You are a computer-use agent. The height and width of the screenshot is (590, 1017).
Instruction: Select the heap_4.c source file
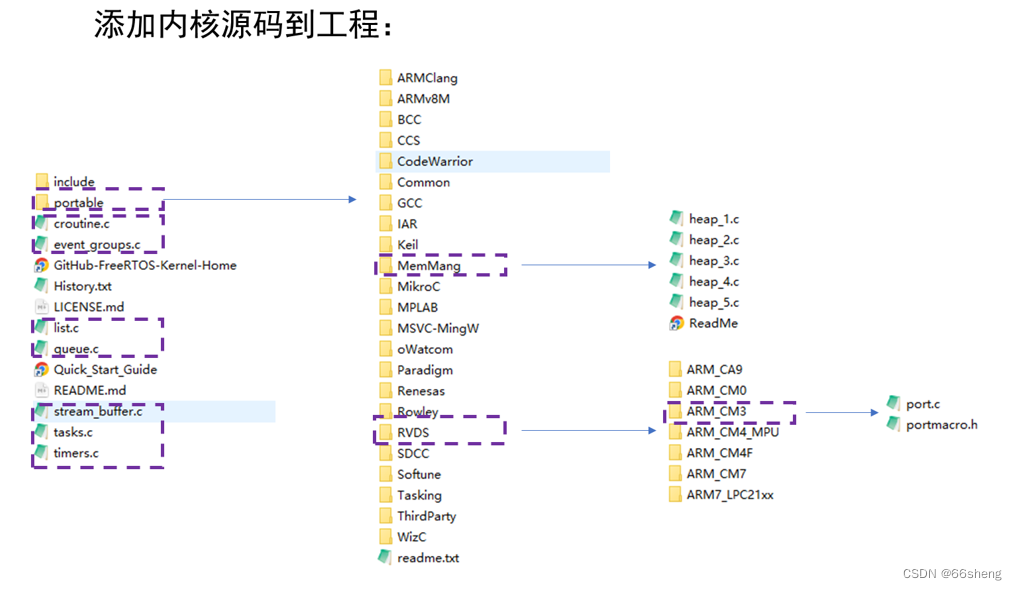click(x=712, y=281)
